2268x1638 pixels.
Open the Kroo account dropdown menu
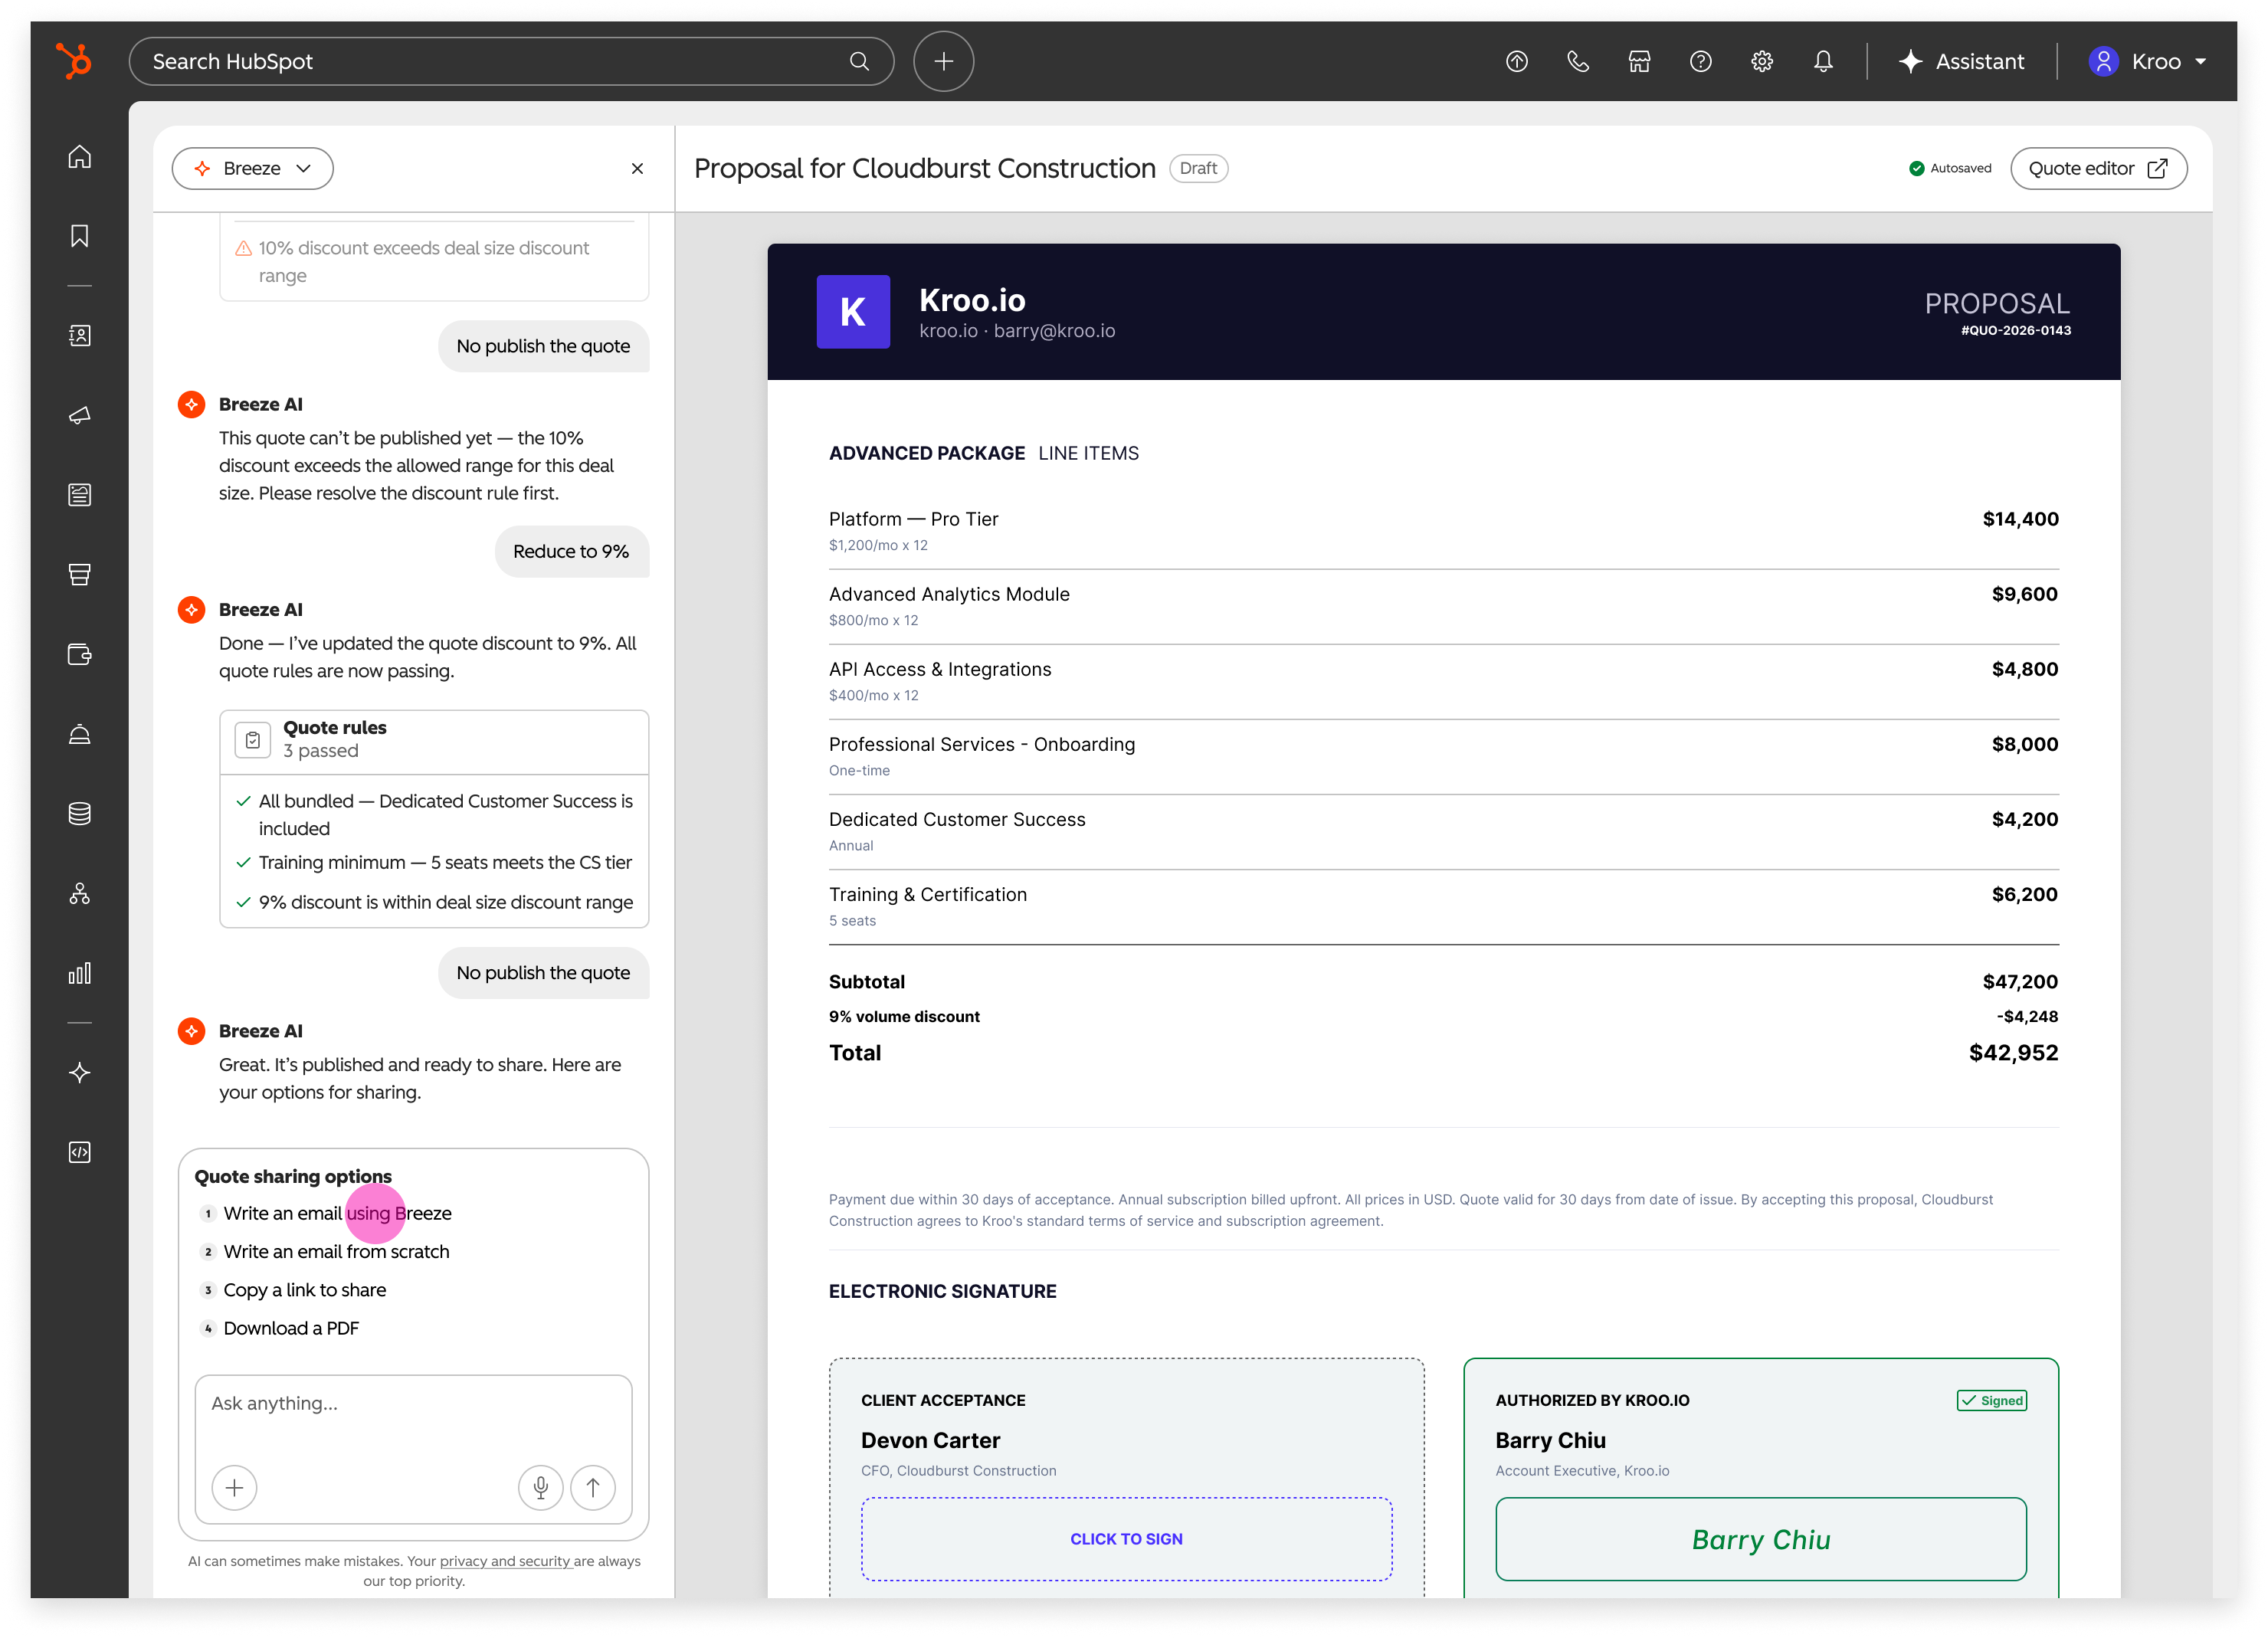[2148, 61]
